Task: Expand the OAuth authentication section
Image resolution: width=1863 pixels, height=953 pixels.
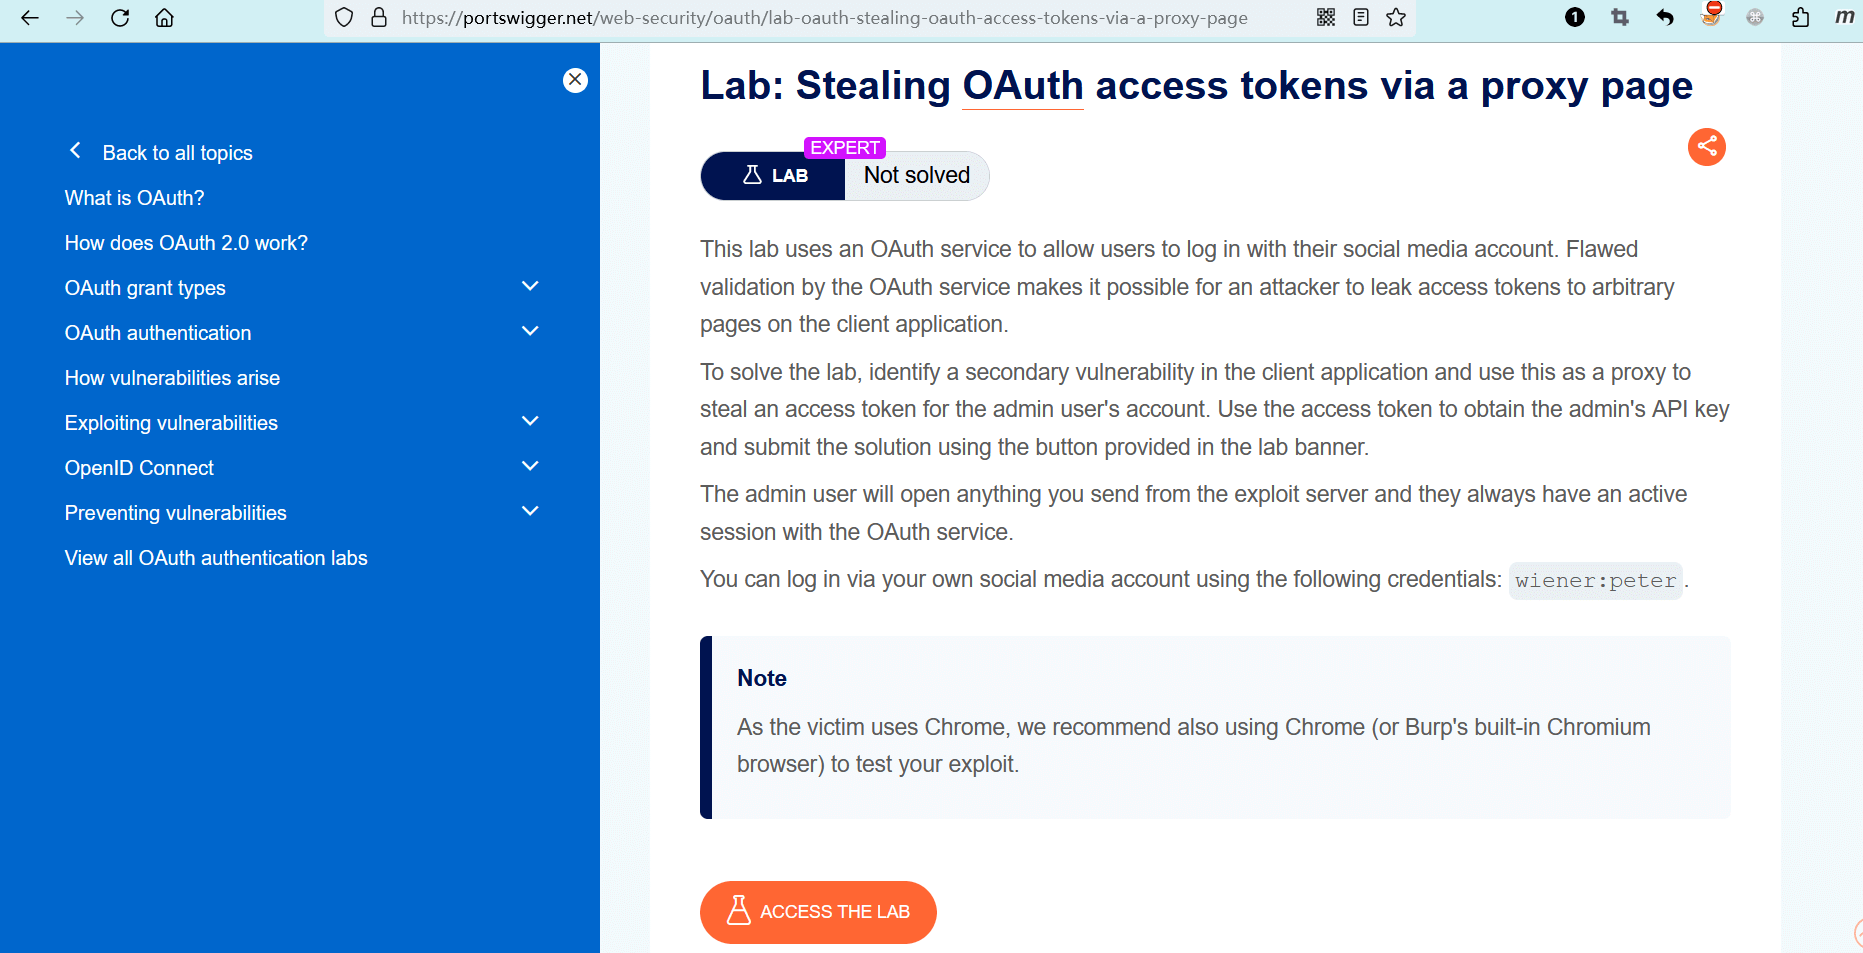Action: point(530,332)
